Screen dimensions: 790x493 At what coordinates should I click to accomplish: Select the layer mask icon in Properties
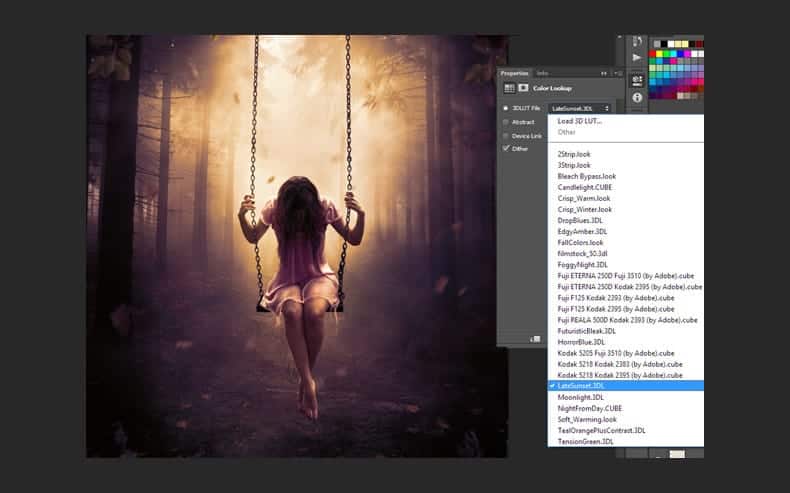[x=523, y=88]
